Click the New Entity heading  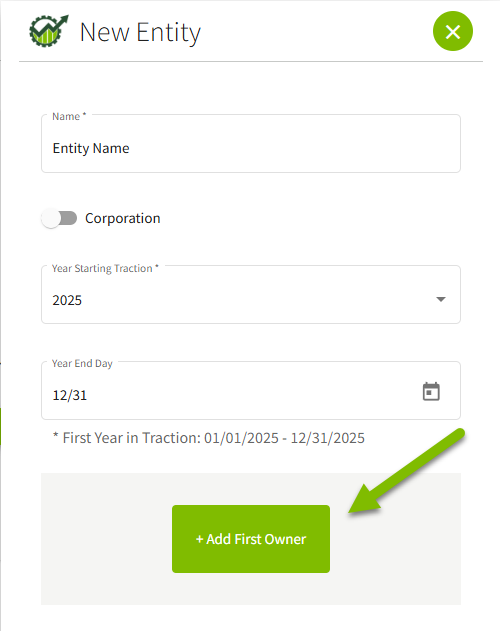point(140,32)
